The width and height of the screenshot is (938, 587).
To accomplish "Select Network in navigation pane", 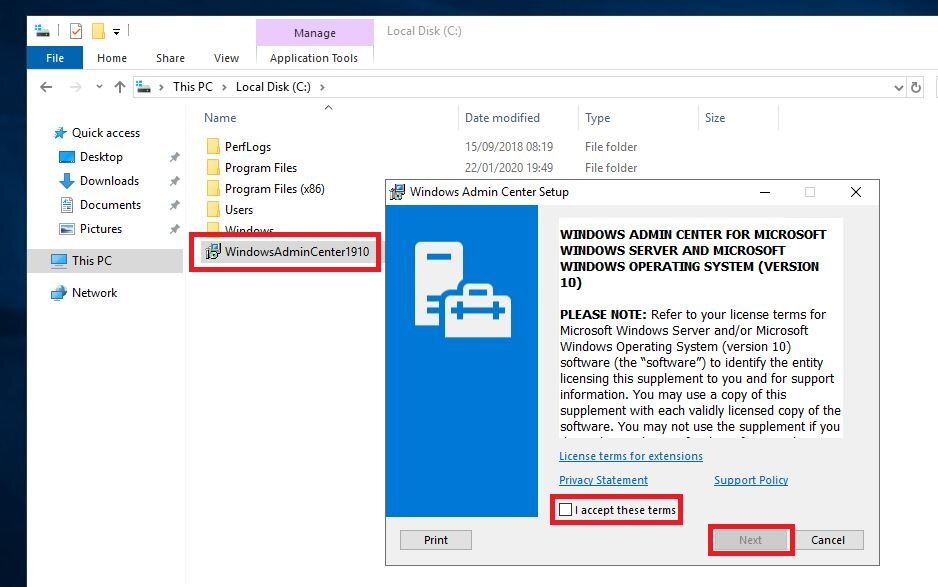I will (95, 293).
